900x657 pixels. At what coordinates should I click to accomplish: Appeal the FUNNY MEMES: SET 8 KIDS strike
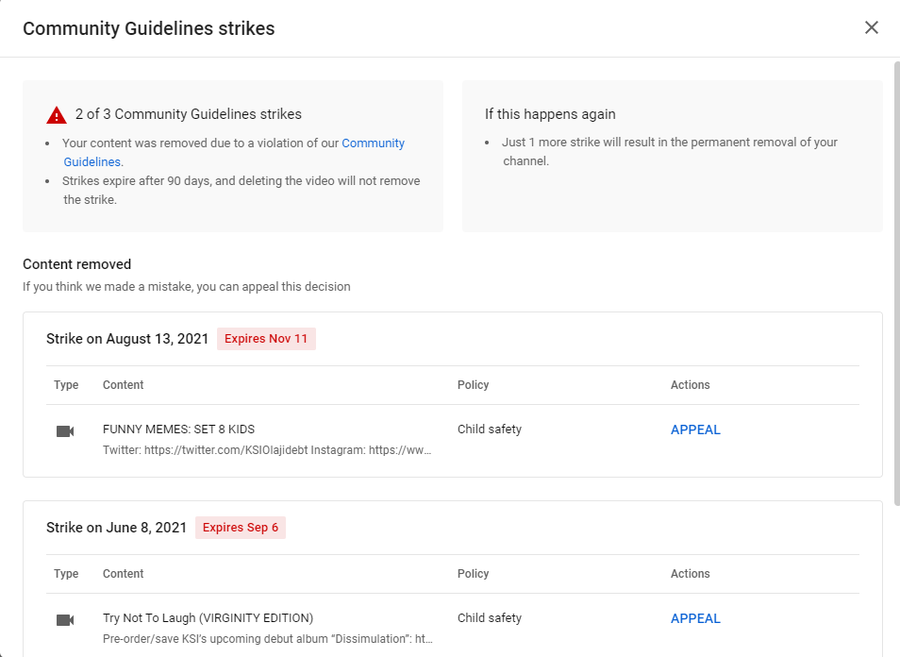click(695, 430)
